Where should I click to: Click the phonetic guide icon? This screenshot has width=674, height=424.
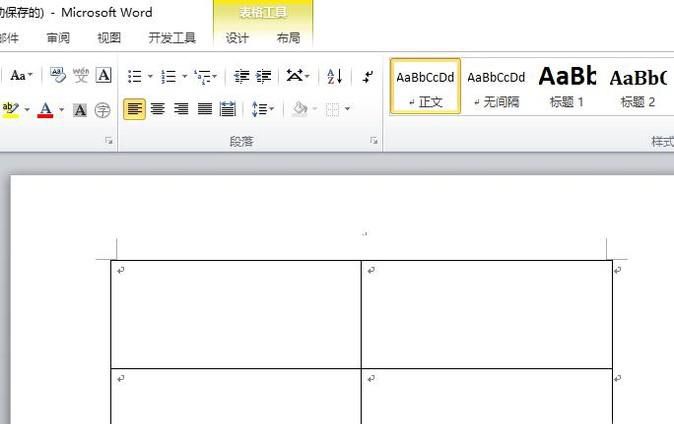point(80,76)
